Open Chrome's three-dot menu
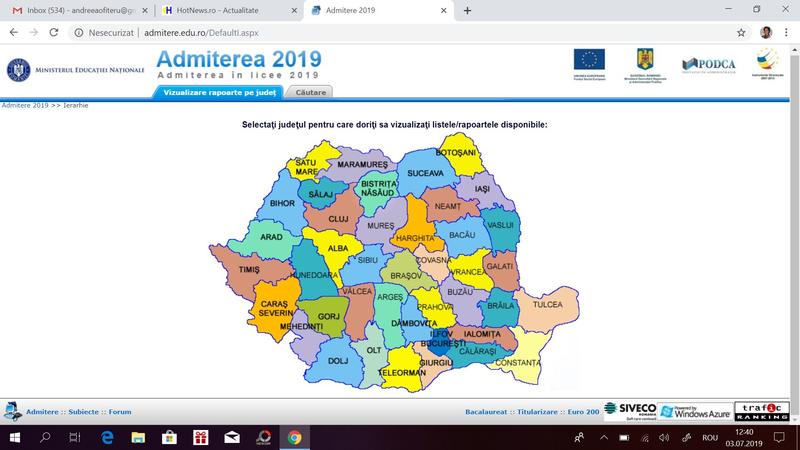800x450 pixels. click(x=788, y=32)
